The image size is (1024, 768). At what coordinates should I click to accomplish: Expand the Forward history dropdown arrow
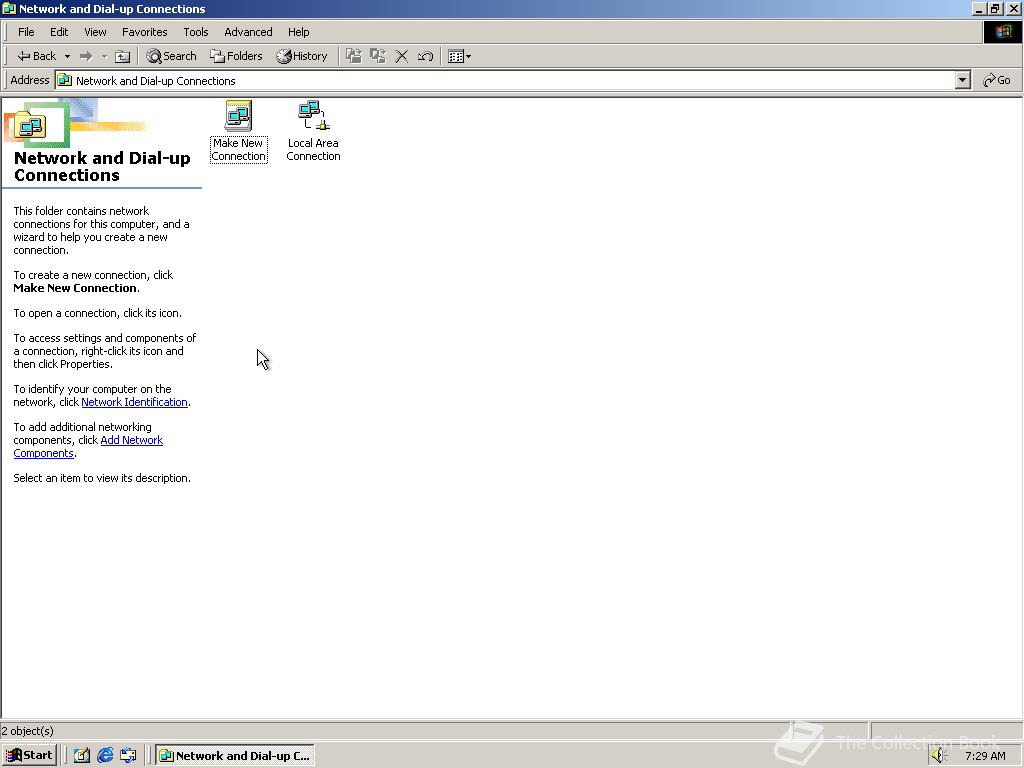pyautogui.click(x=104, y=56)
